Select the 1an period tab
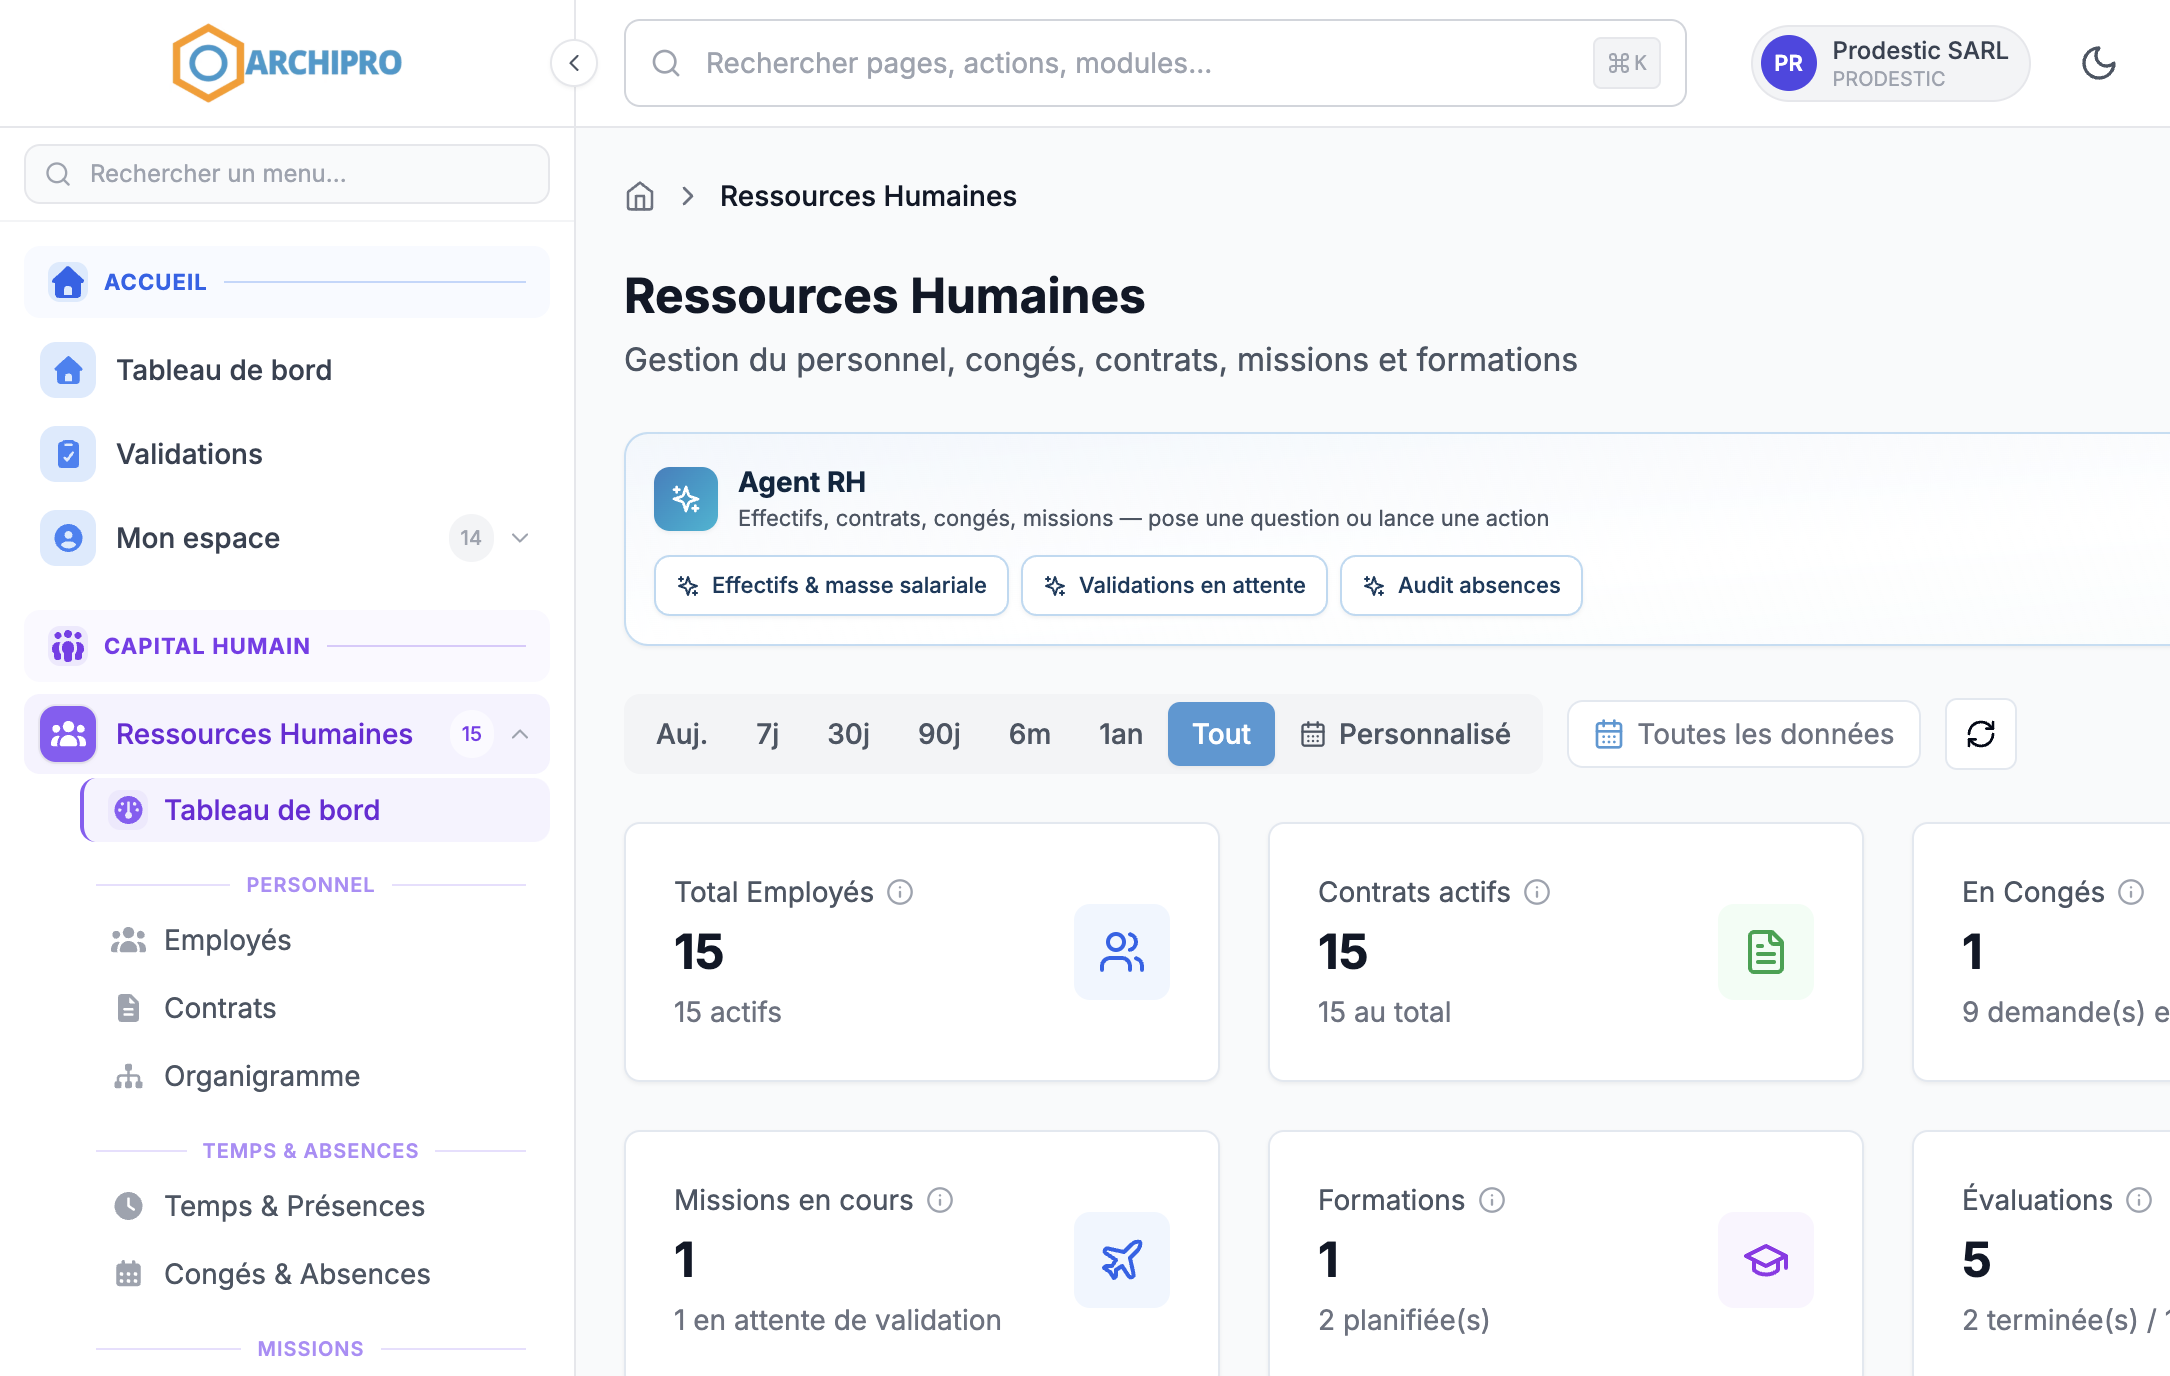Viewport: 2170px width, 1376px height. point(1120,734)
